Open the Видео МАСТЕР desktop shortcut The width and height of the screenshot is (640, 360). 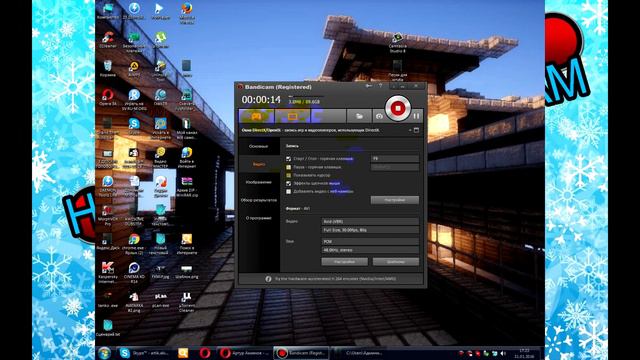point(160,158)
